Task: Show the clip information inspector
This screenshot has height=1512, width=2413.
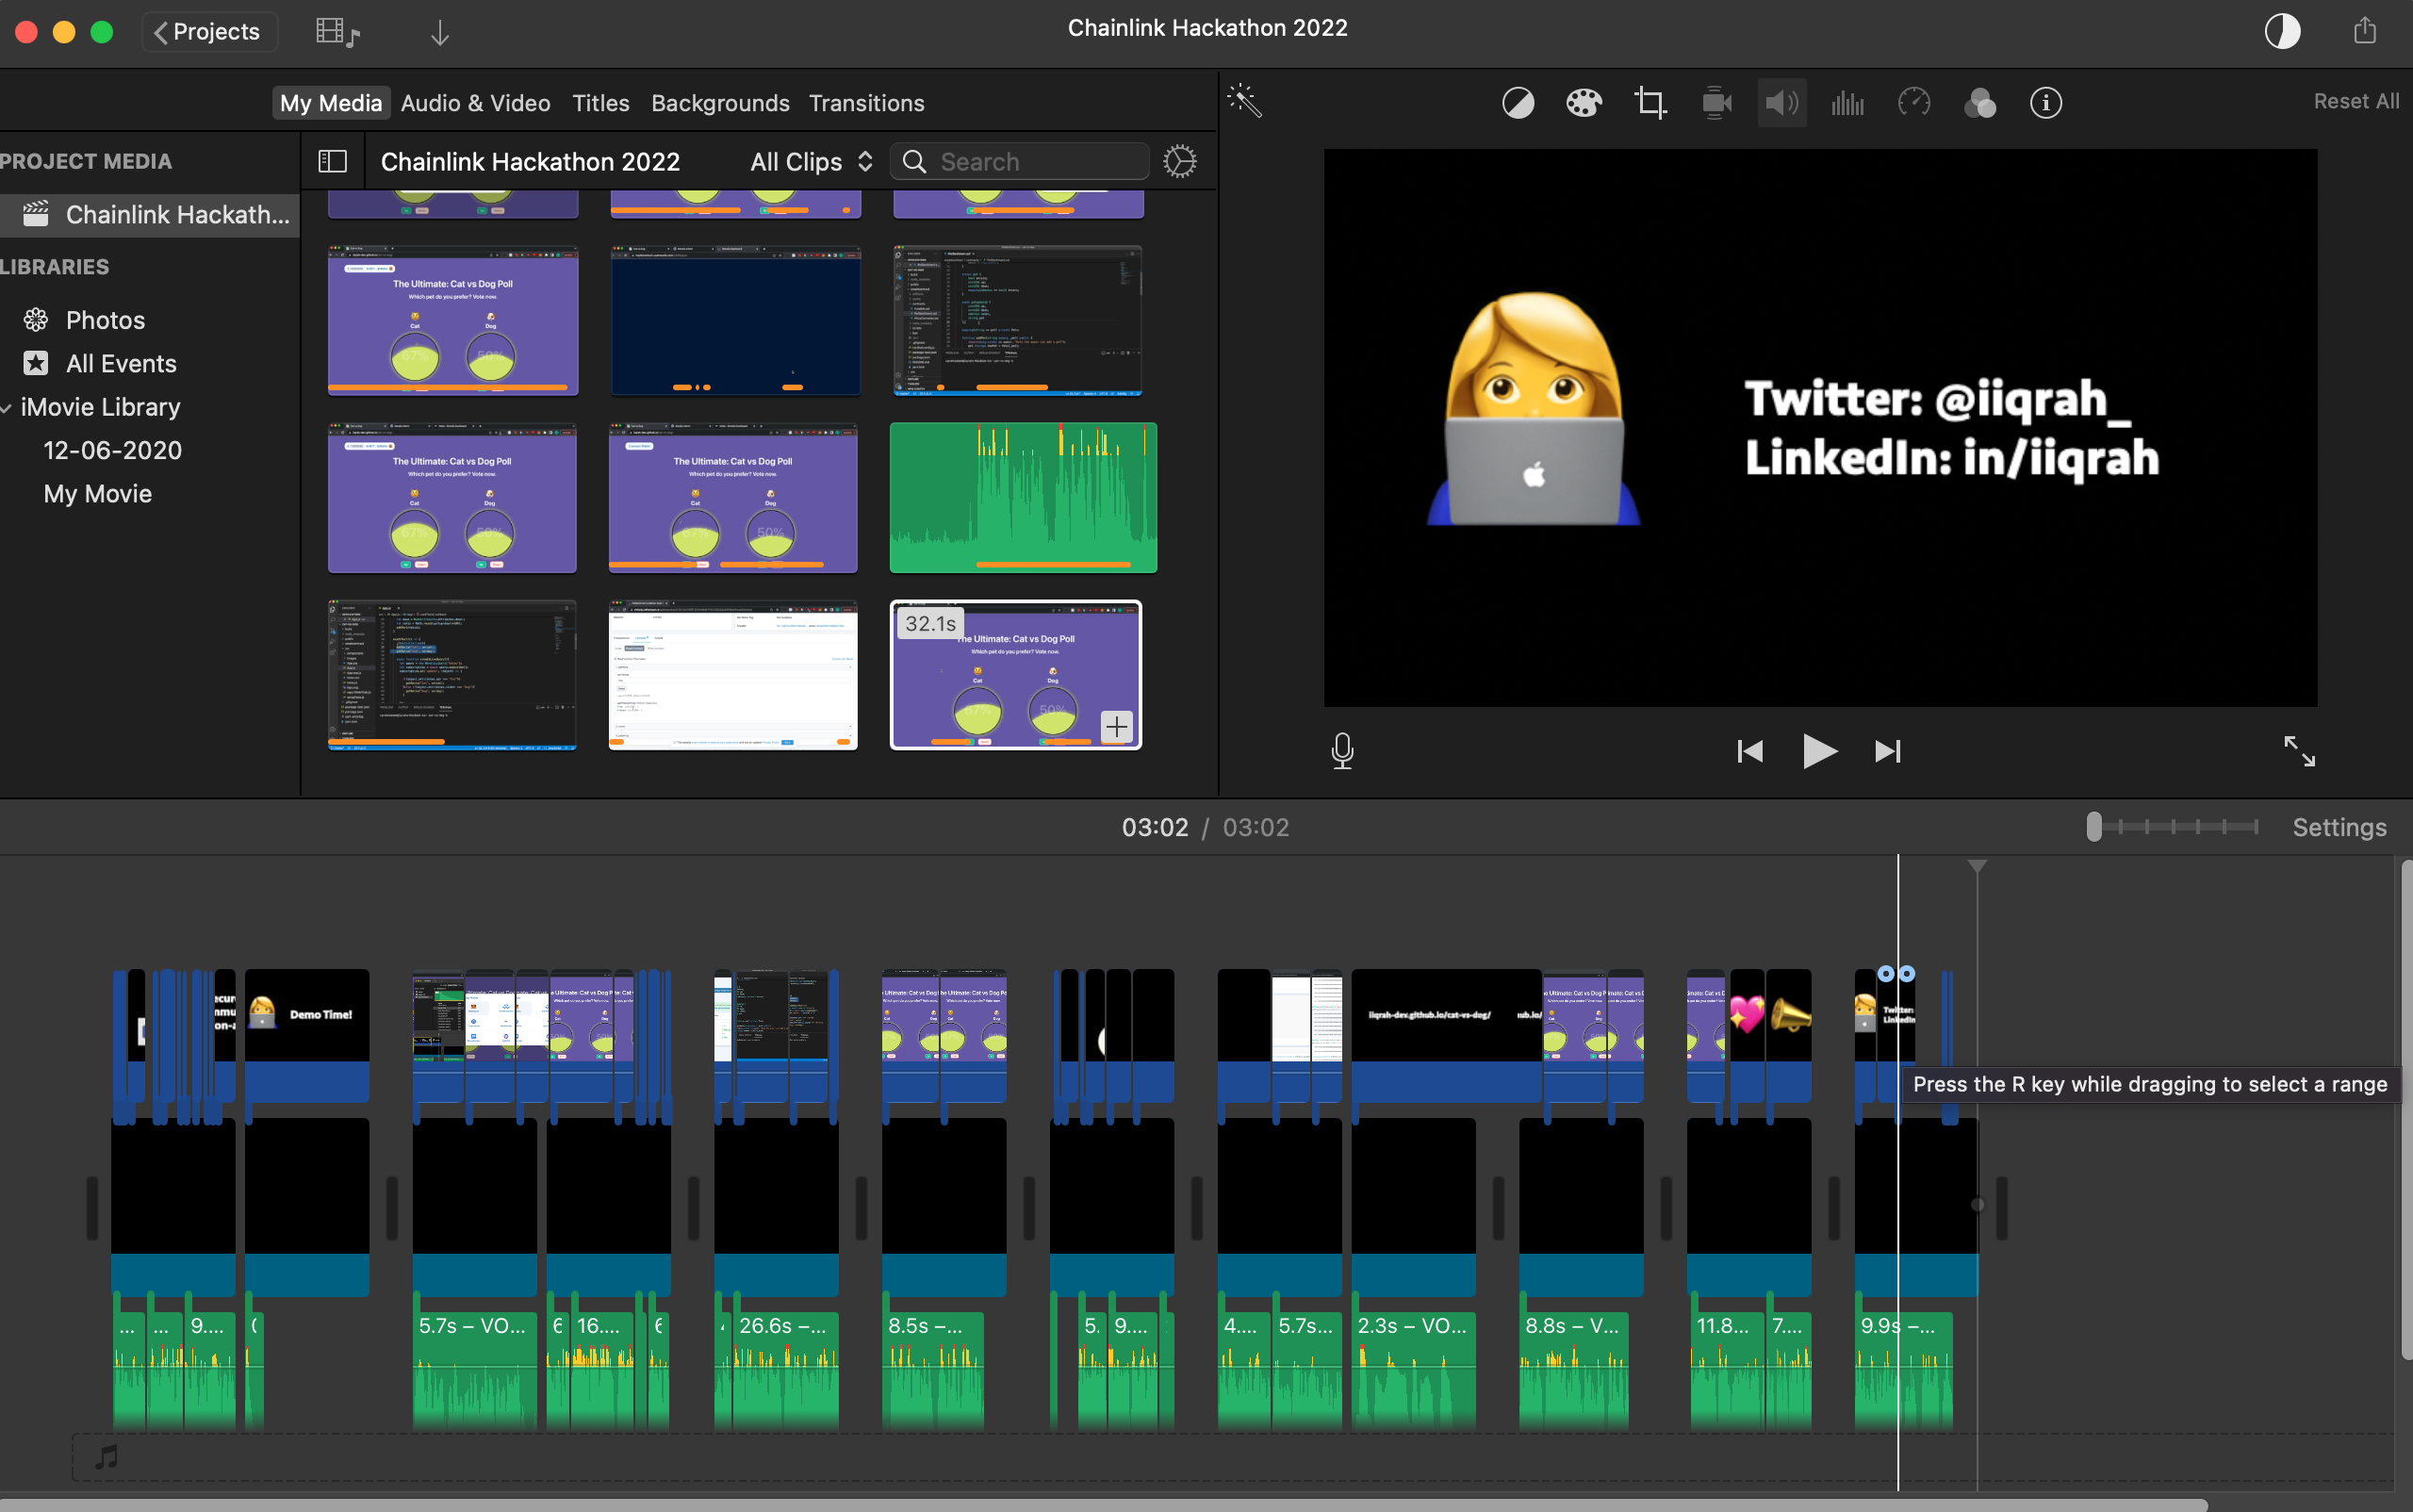Action: 2045,103
